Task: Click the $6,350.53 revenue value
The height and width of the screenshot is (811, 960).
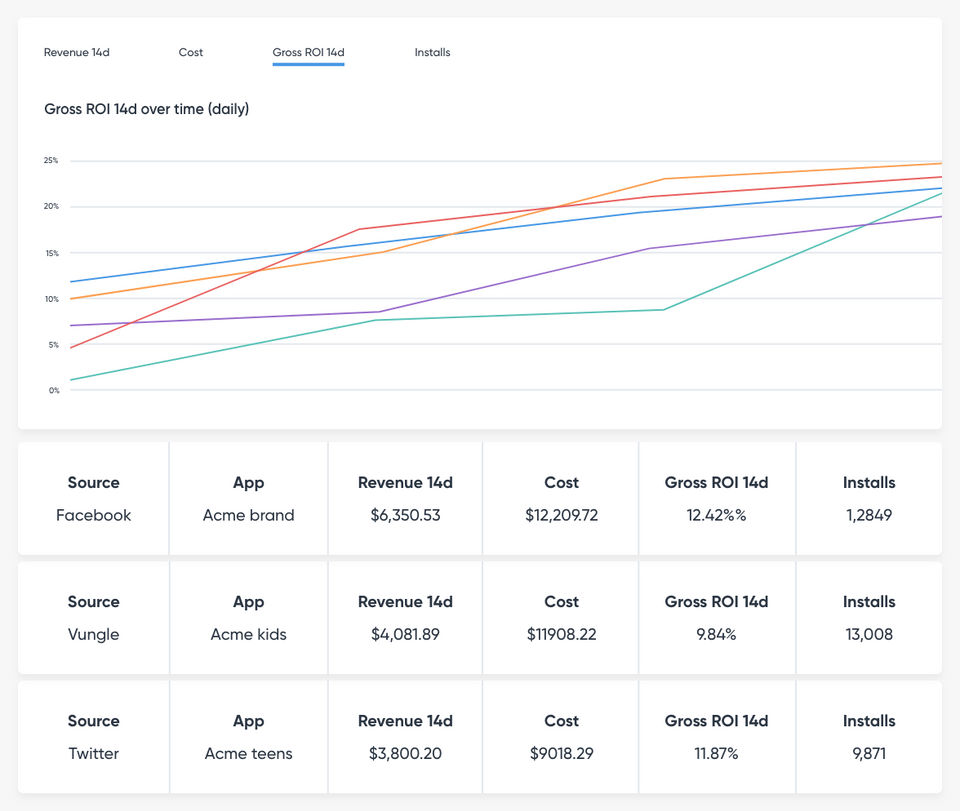Action: tap(405, 515)
